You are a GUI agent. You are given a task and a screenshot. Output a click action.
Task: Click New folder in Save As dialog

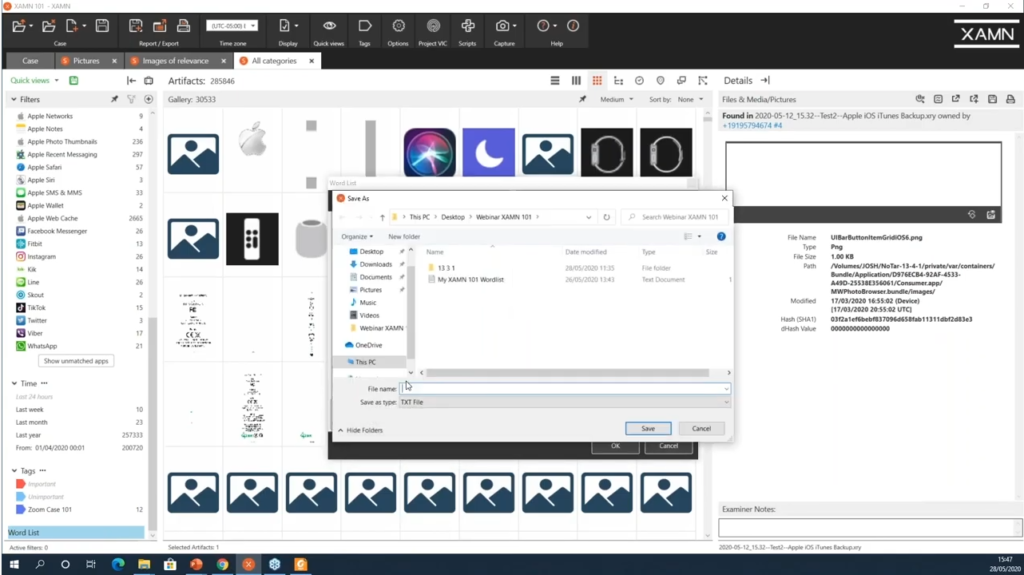(404, 237)
